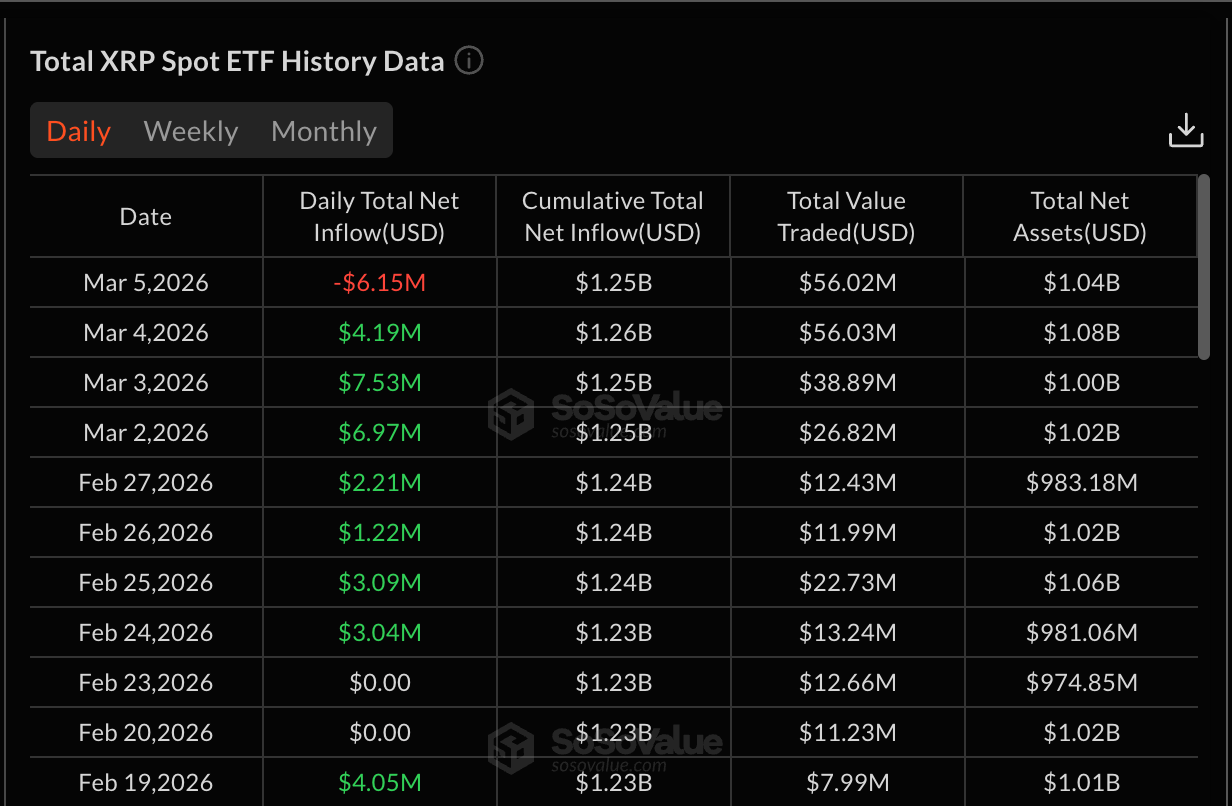
Task: Select the $3.04M inflow value
Action: [x=380, y=633]
